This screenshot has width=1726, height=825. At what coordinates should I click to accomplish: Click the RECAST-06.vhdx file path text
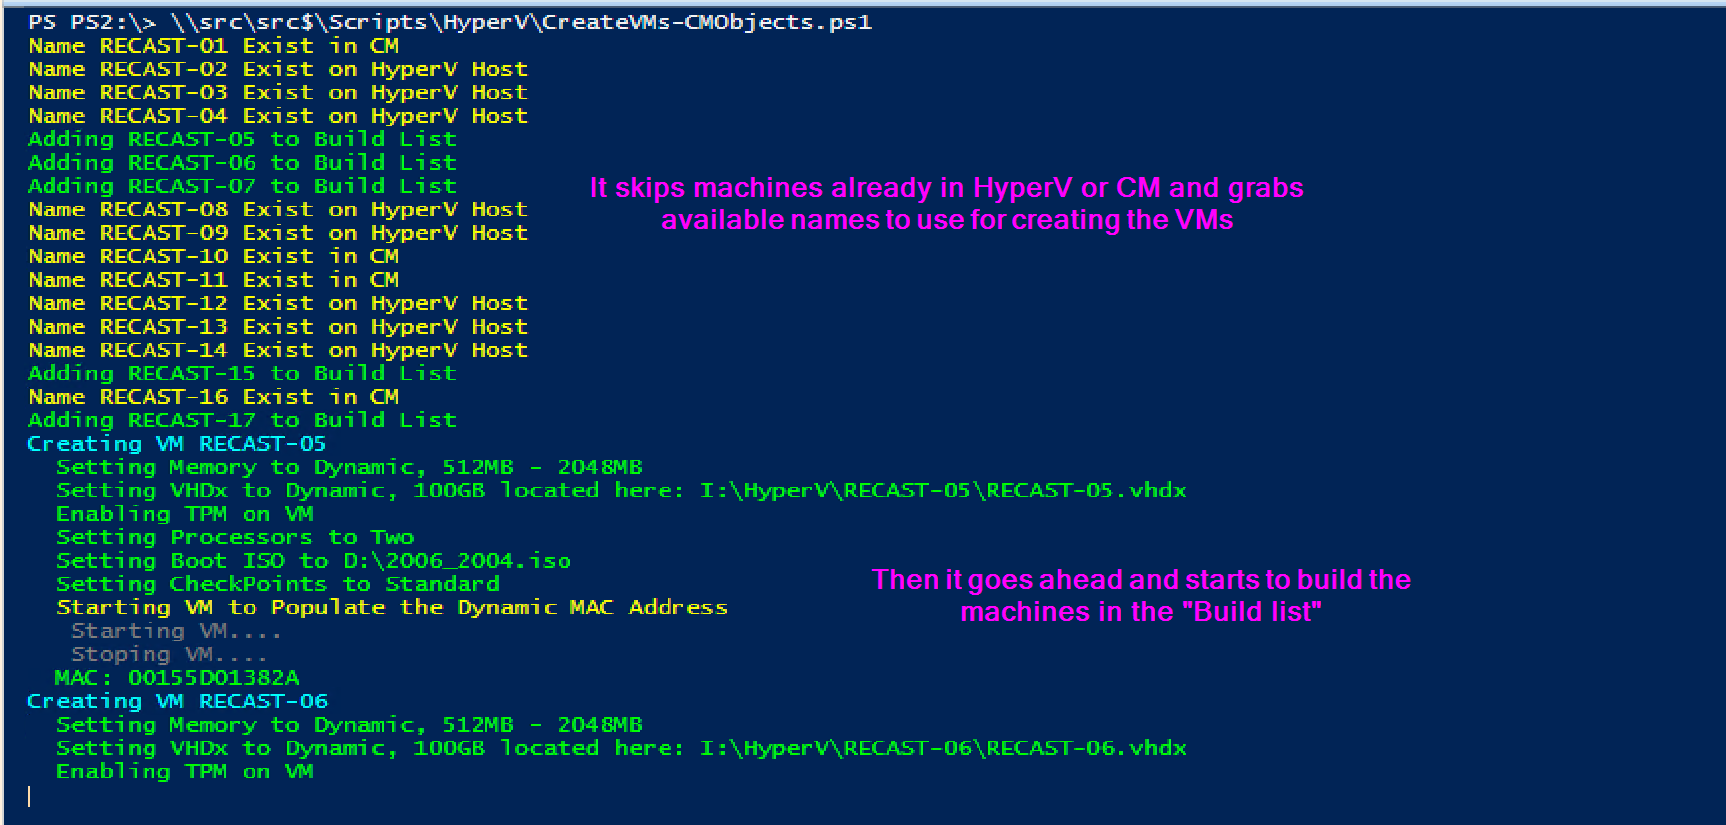[942, 748]
